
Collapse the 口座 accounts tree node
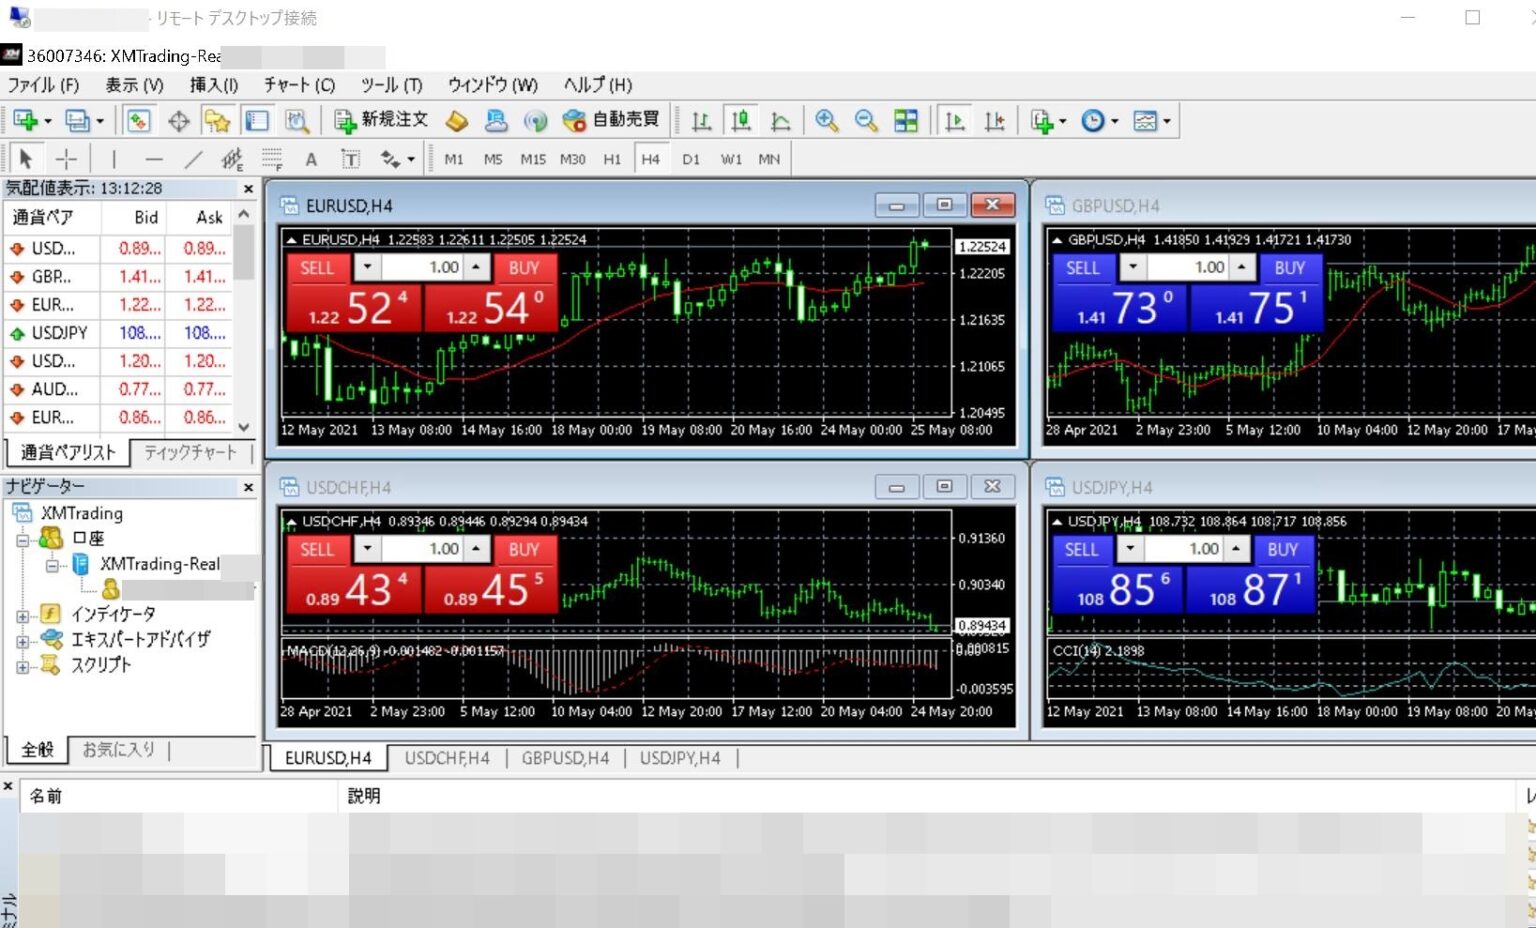tap(23, 540)
